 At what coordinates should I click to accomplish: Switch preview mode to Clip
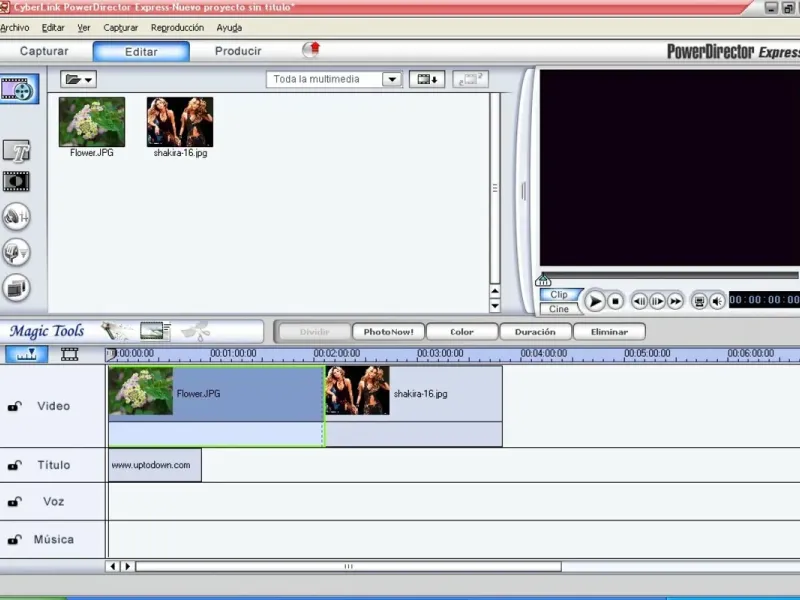pyautogui.click(x=559, y=294)
